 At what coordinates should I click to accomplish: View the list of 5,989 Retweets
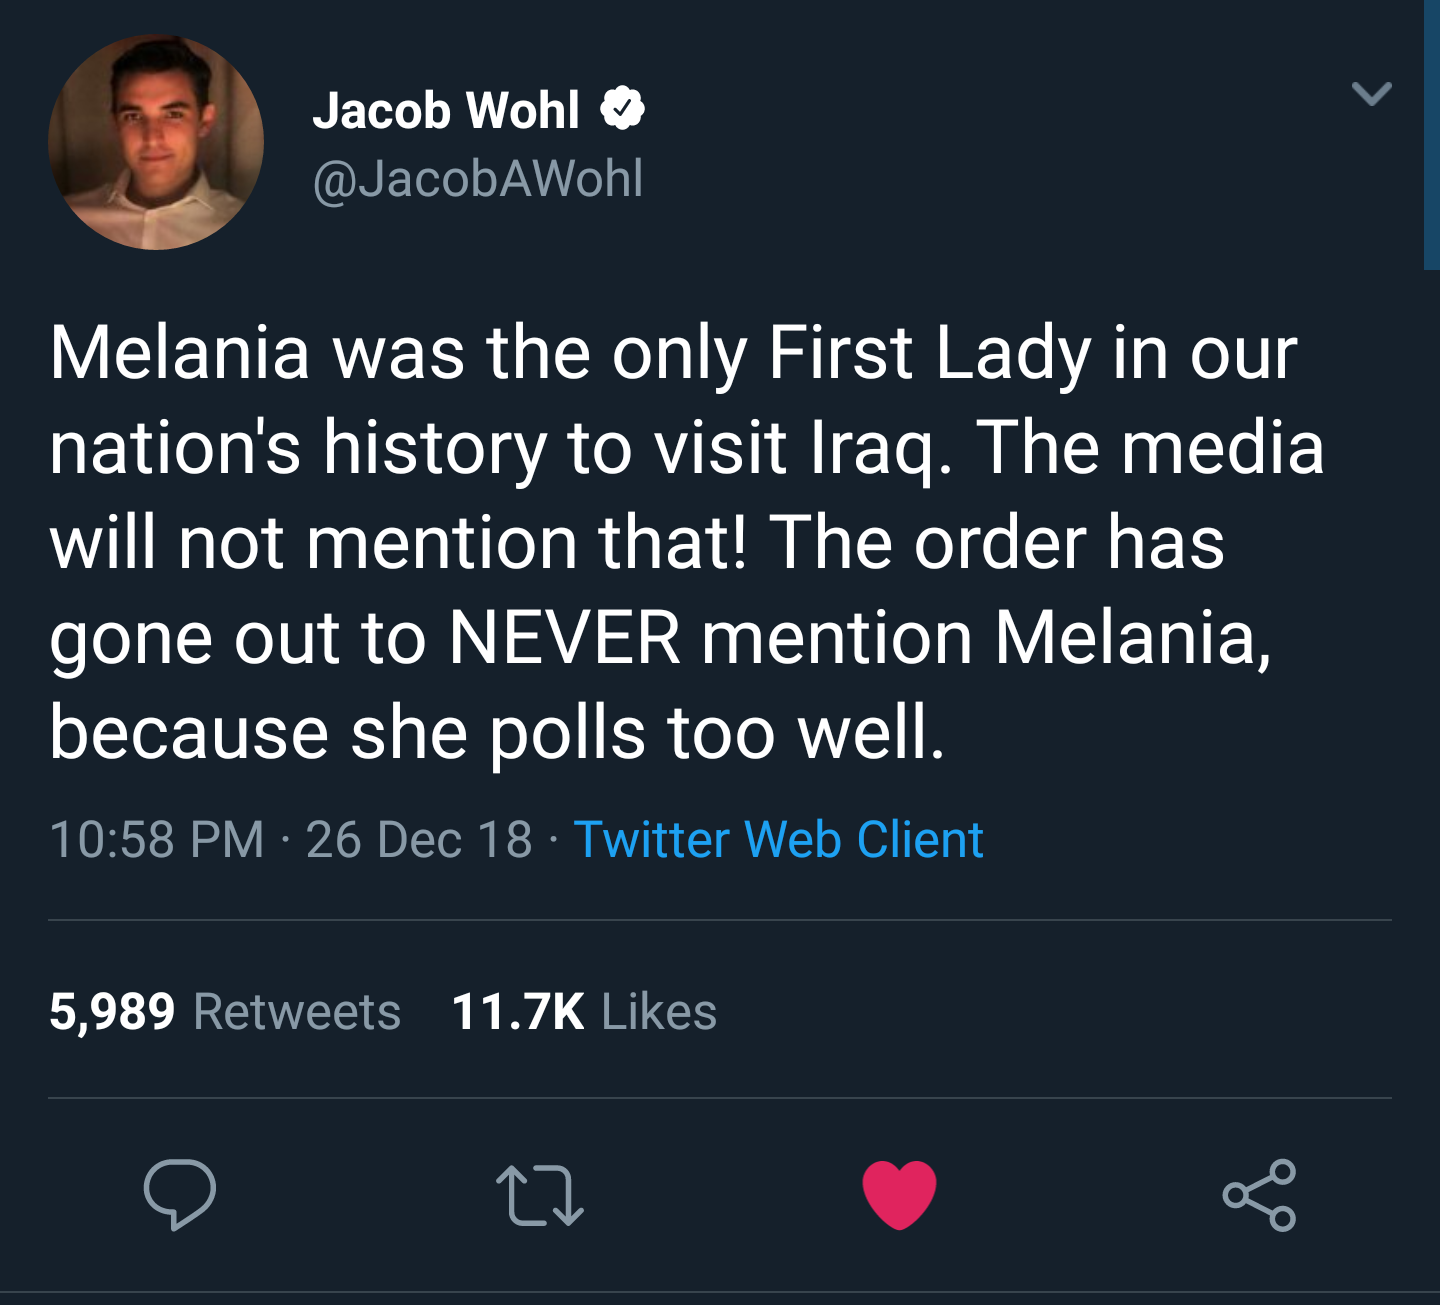point(225,1011)
